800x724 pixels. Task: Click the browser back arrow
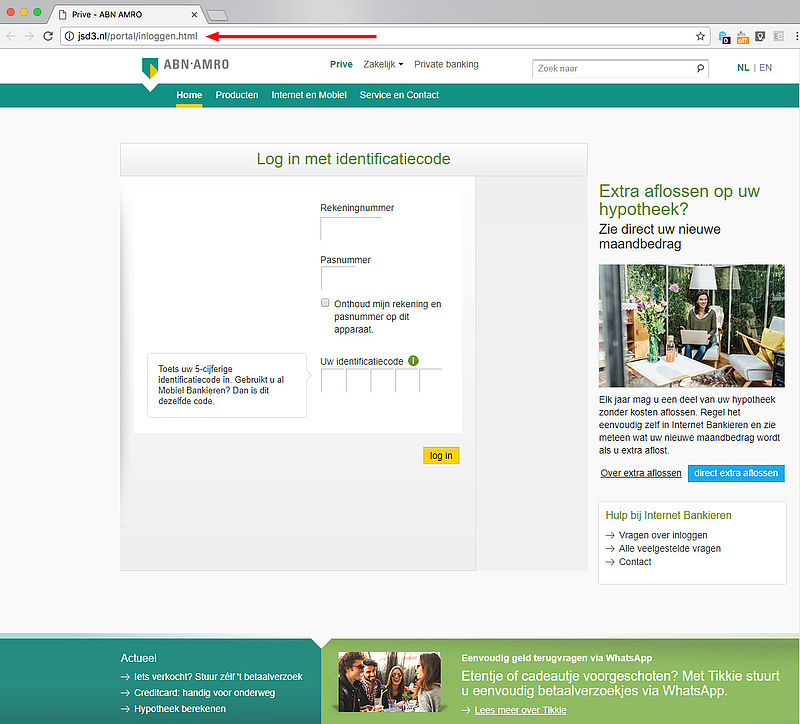[x=11, y=36]
